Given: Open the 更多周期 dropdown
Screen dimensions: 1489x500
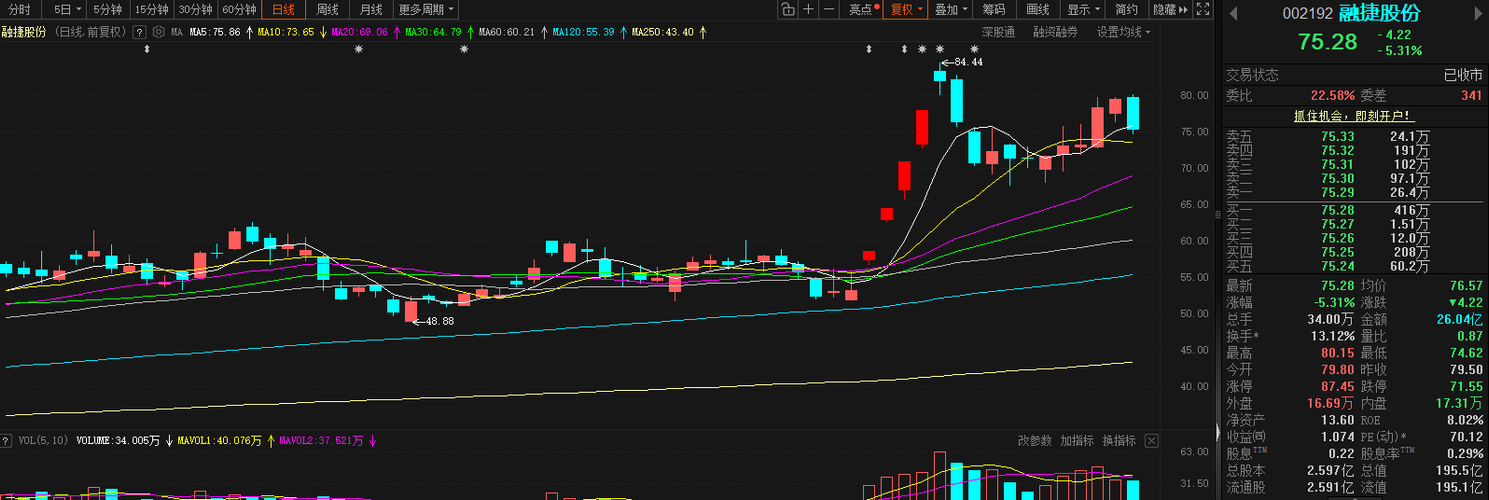Looking at the screenshot, I should click(426, 10).
